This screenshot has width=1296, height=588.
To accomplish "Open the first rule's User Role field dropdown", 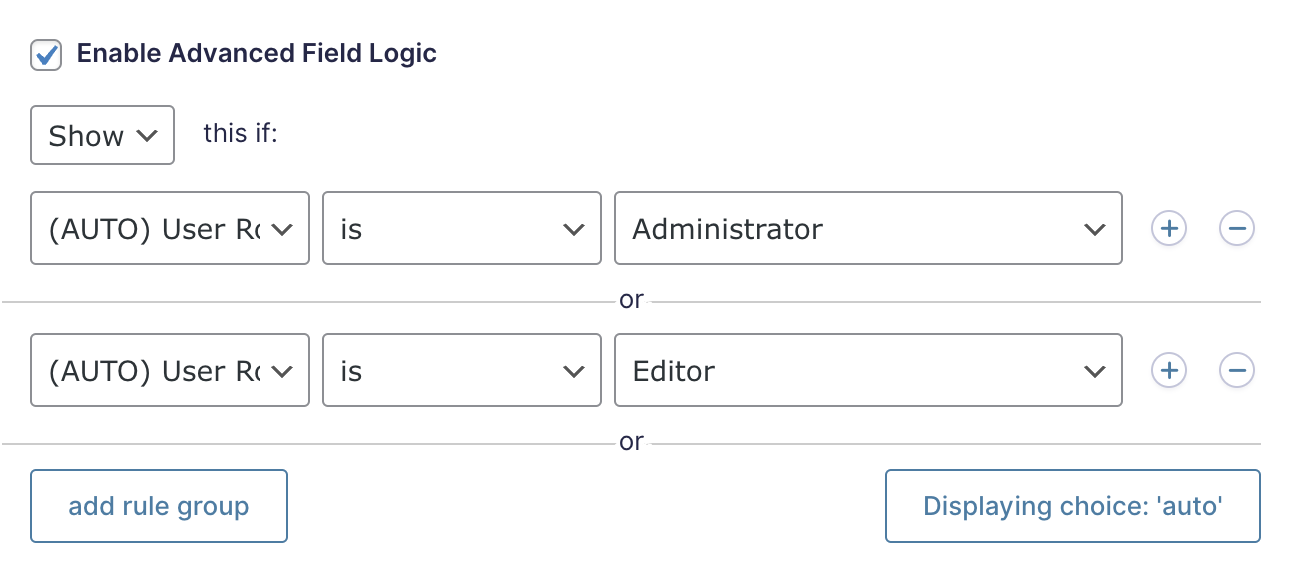I will [x=169, y=229].
